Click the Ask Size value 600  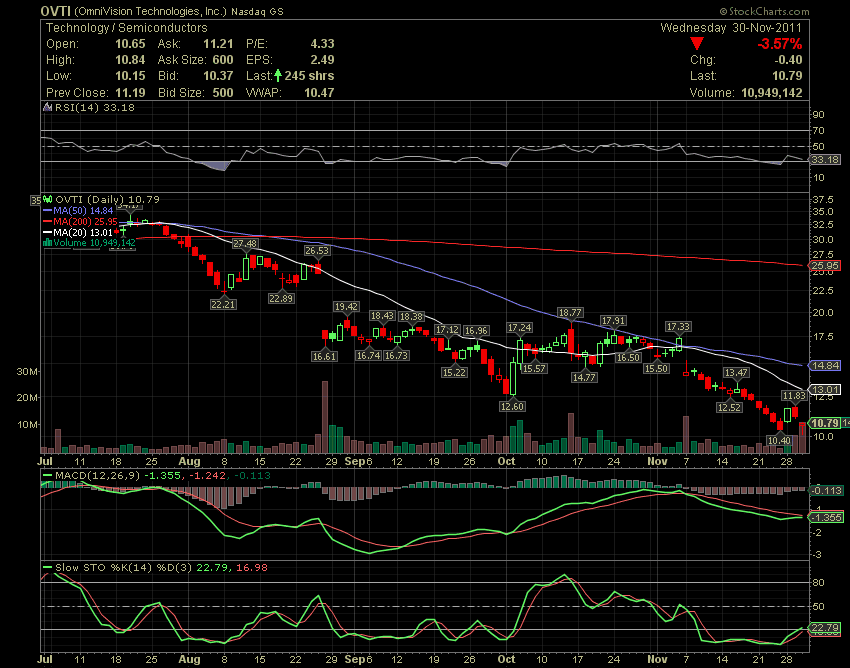click(223, 60)
